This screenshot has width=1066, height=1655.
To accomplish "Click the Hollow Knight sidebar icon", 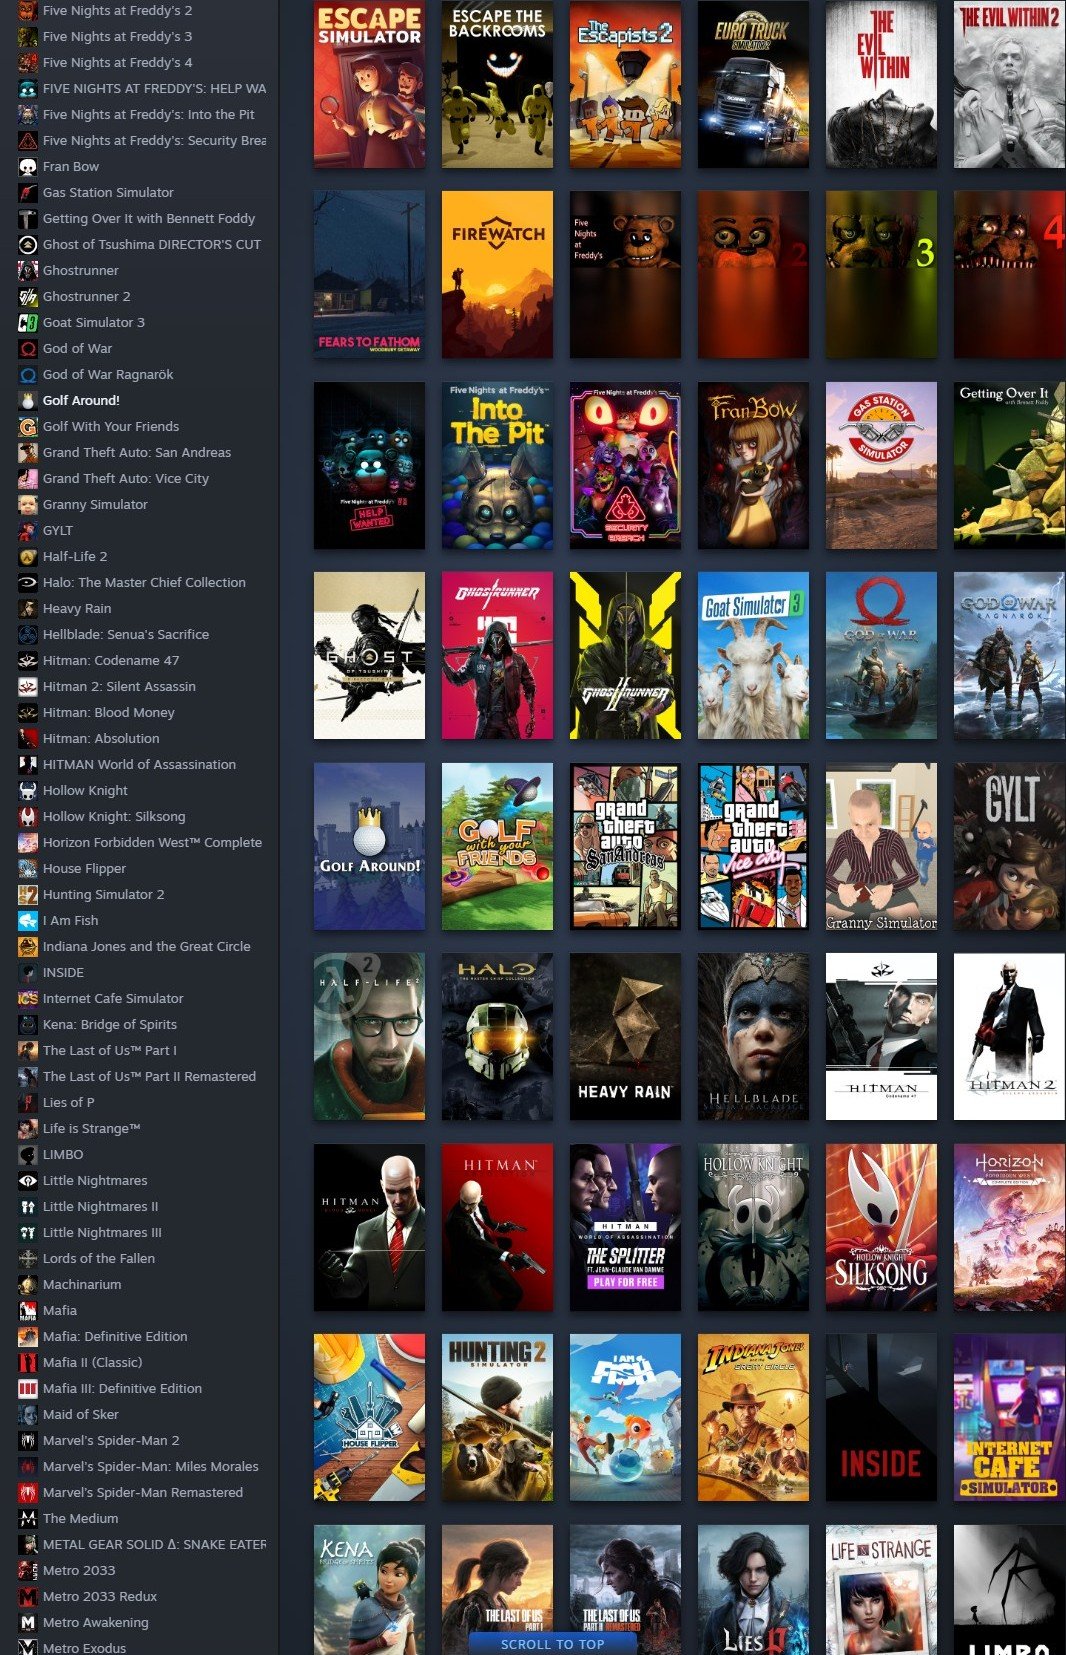I will tap(28, 791).
